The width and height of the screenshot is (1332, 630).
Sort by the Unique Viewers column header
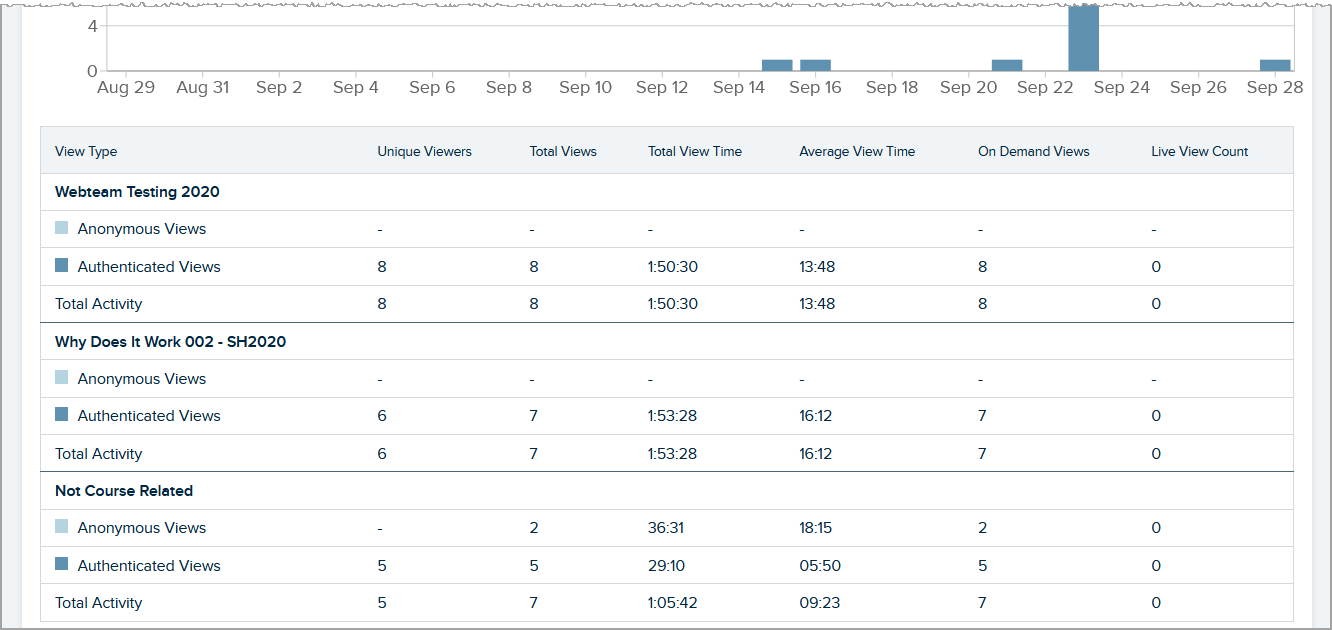click(424, 152)
